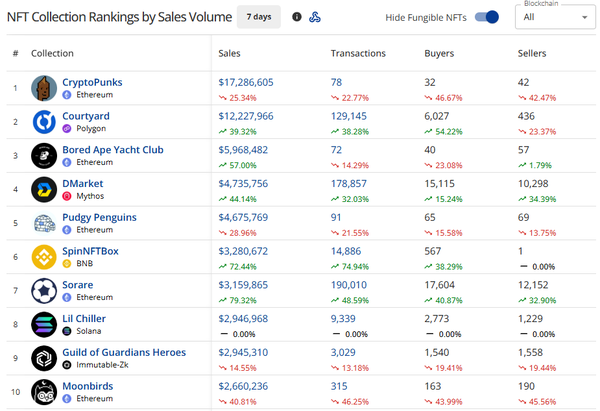
Task: Sort by the Sales column header
Action: tap(229, 54)
